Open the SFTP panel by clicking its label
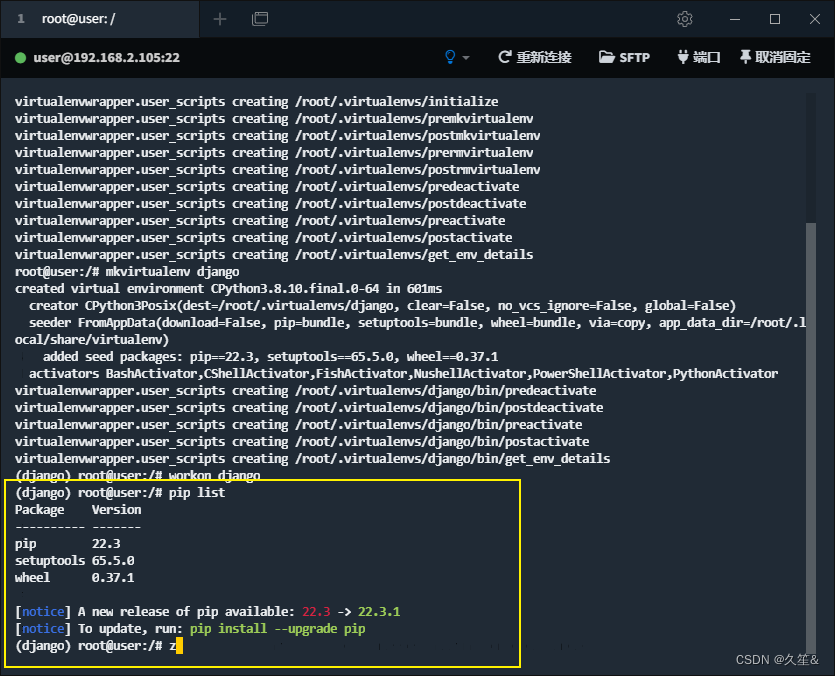 click(x=634, y=57)
